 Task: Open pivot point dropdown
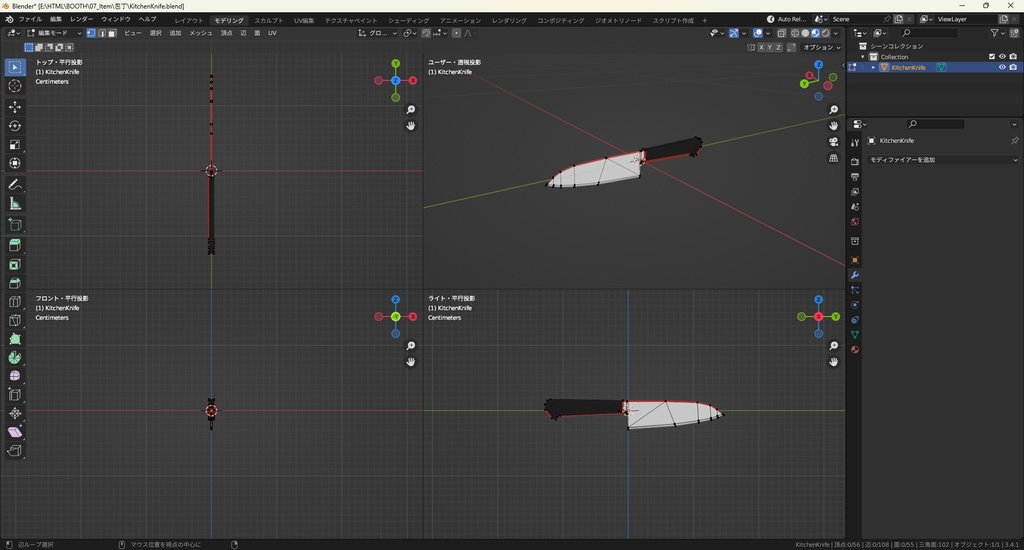pos(409,33)
